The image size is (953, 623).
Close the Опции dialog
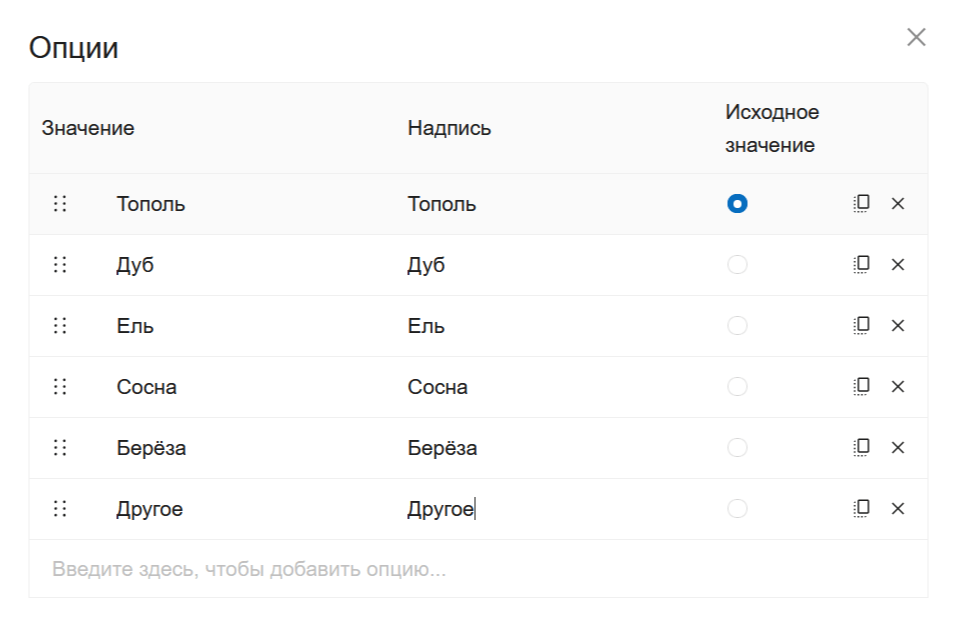(917, 38)
